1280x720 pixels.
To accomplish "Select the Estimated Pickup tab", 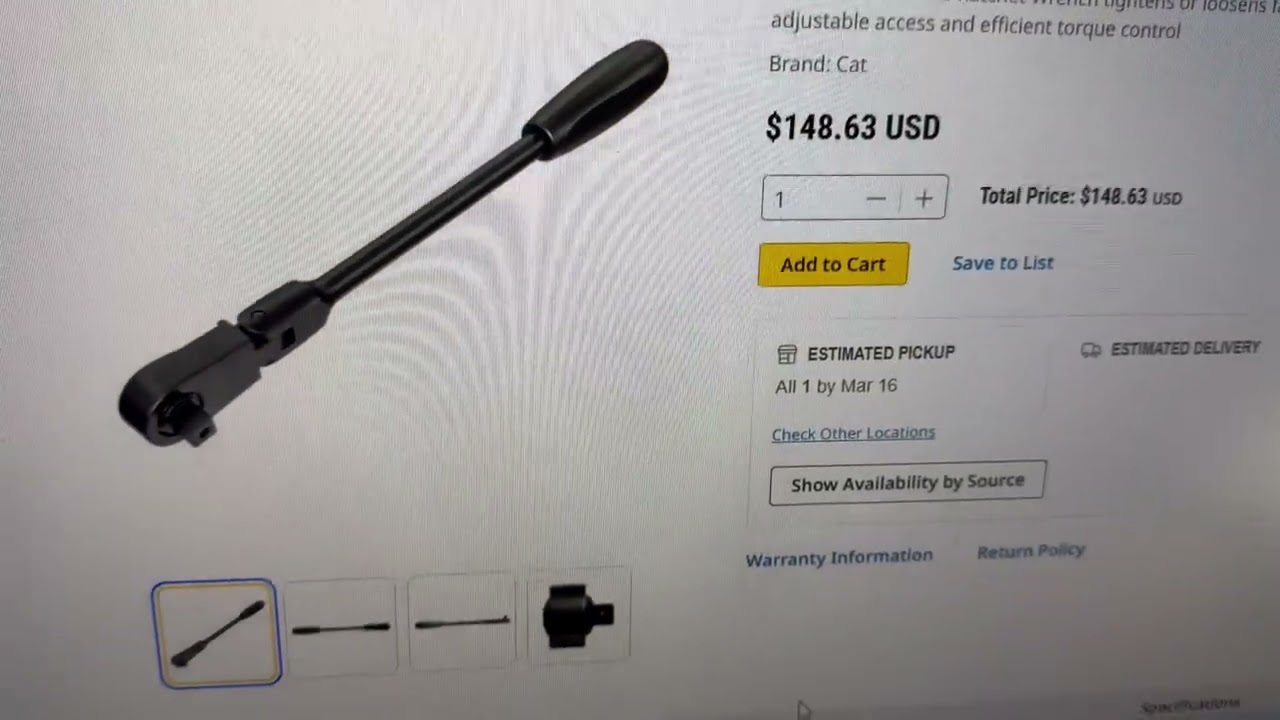I will click(x=866, y=353).
